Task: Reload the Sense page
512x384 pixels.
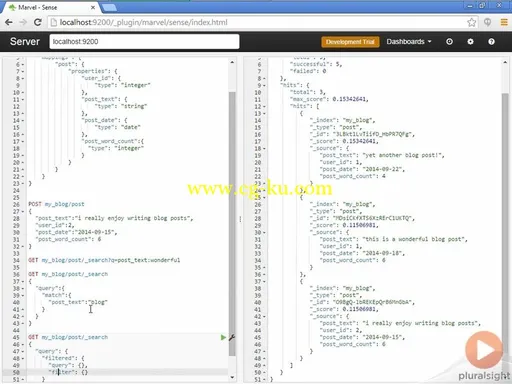Action: click(x=38, y=22)
